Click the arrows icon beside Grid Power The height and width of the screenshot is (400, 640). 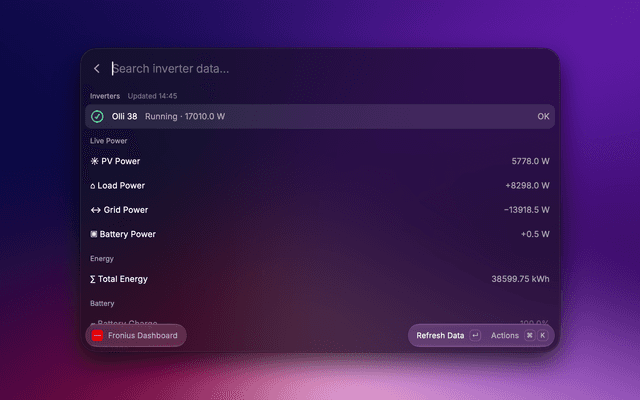(x=96, y=210)
